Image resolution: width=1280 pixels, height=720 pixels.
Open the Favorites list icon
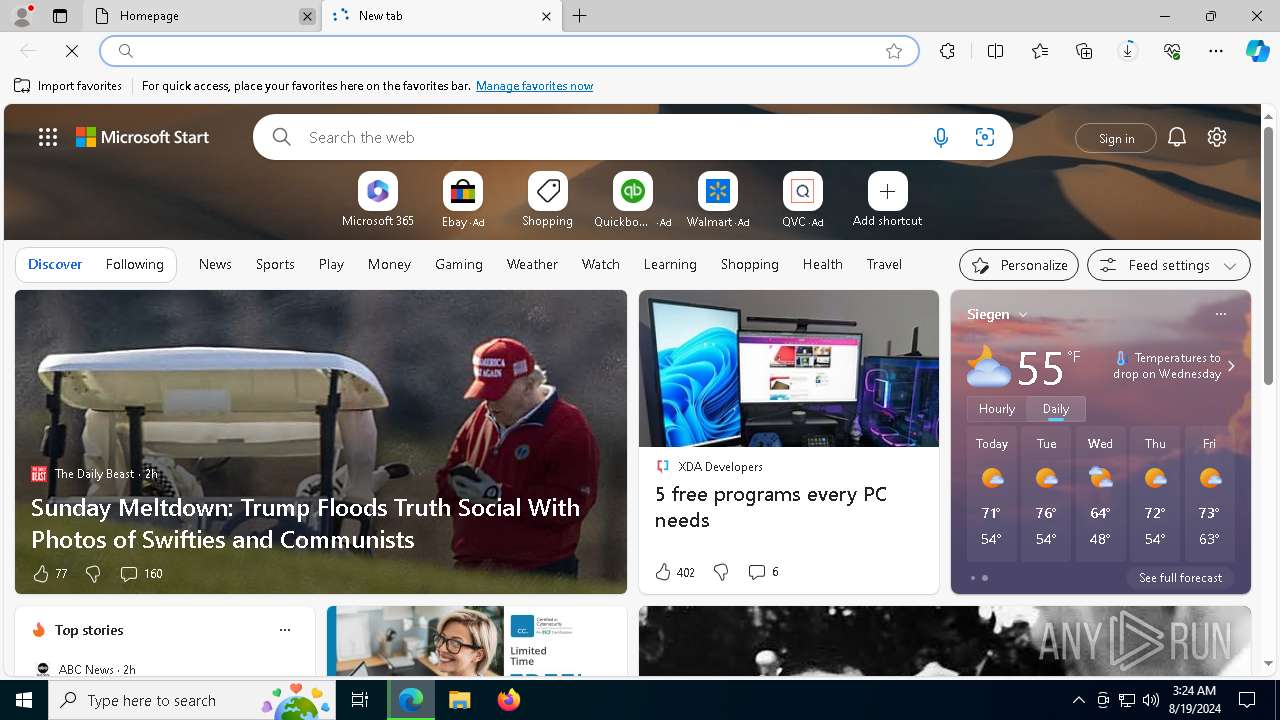[x=1040, y=51]
